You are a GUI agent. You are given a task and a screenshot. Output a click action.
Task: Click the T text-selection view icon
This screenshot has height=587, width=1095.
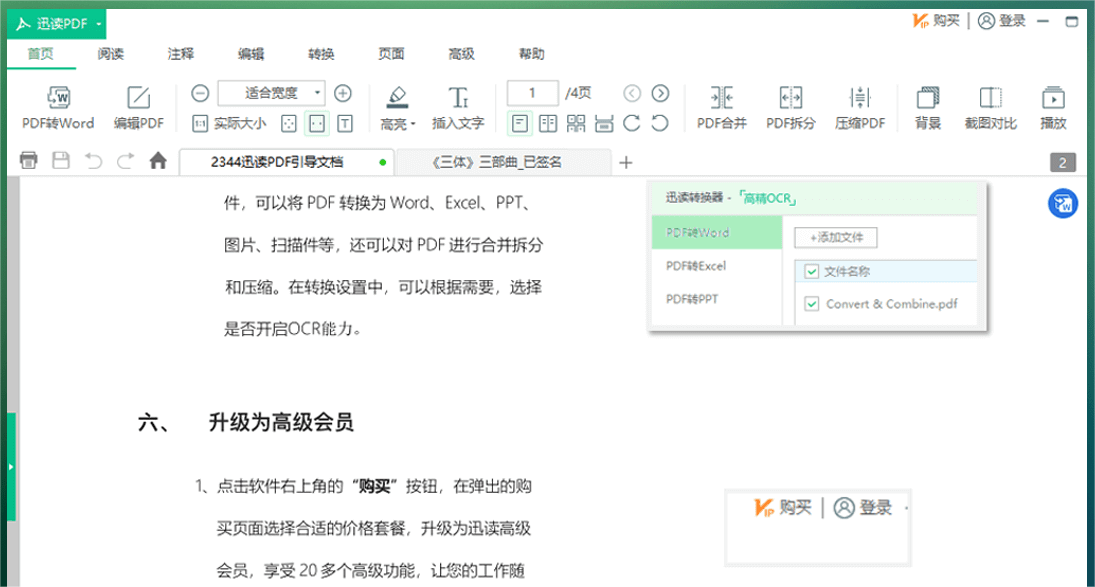coord(345,124)
